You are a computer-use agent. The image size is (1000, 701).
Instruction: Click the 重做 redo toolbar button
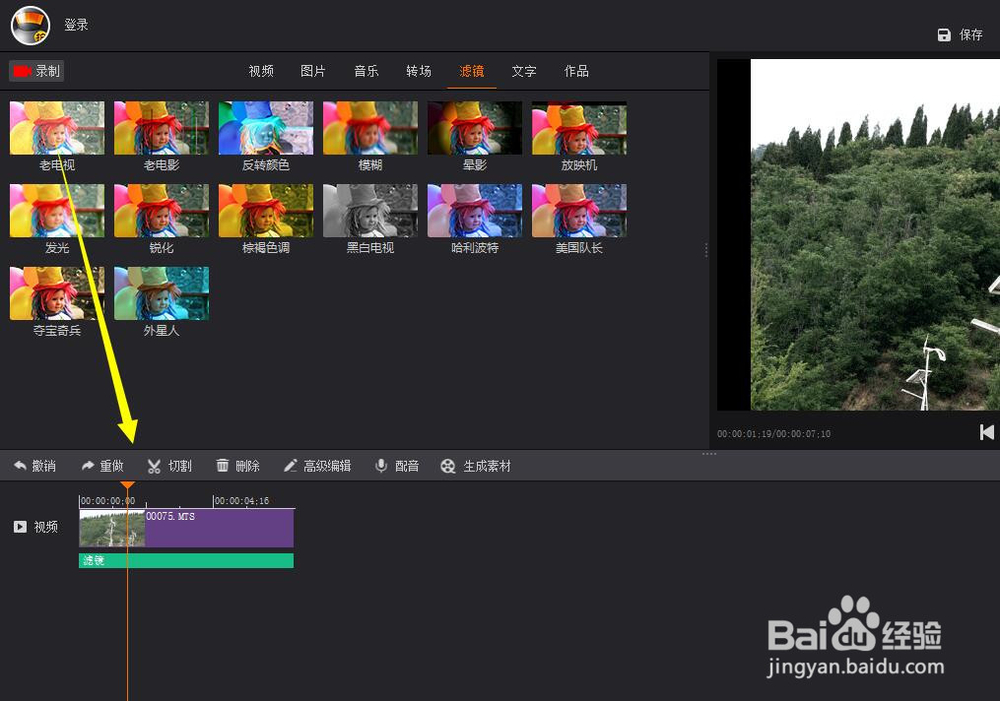pos(103,466)
